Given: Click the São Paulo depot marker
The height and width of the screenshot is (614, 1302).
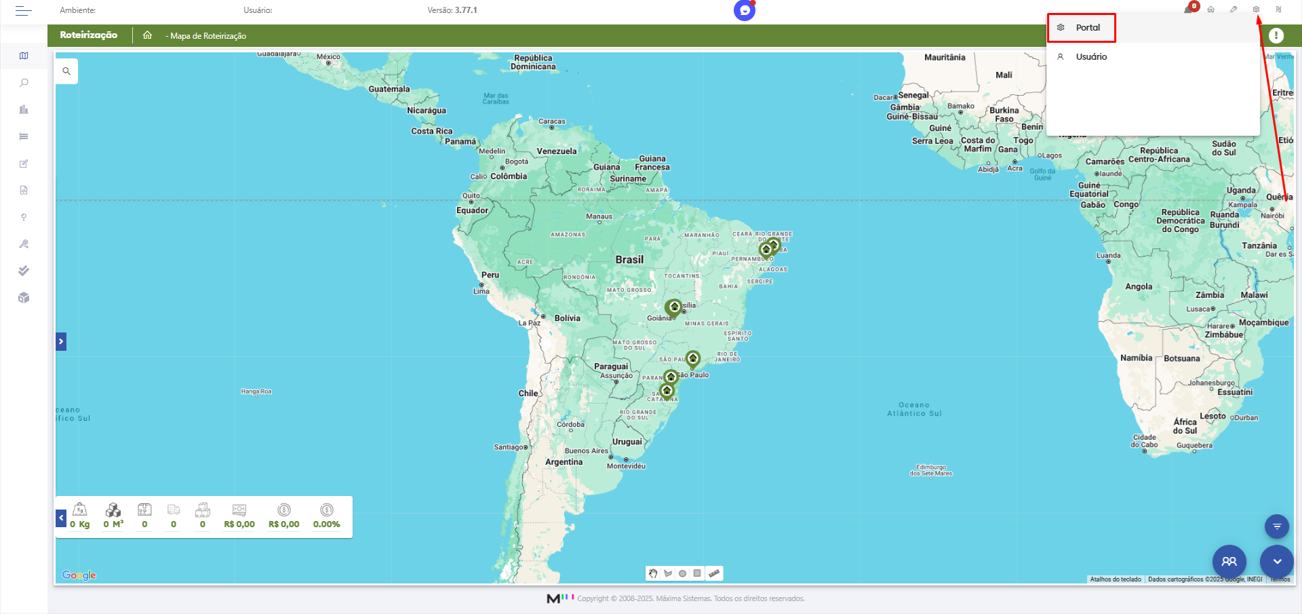Looking at the screenshot, I should [693, 359].
